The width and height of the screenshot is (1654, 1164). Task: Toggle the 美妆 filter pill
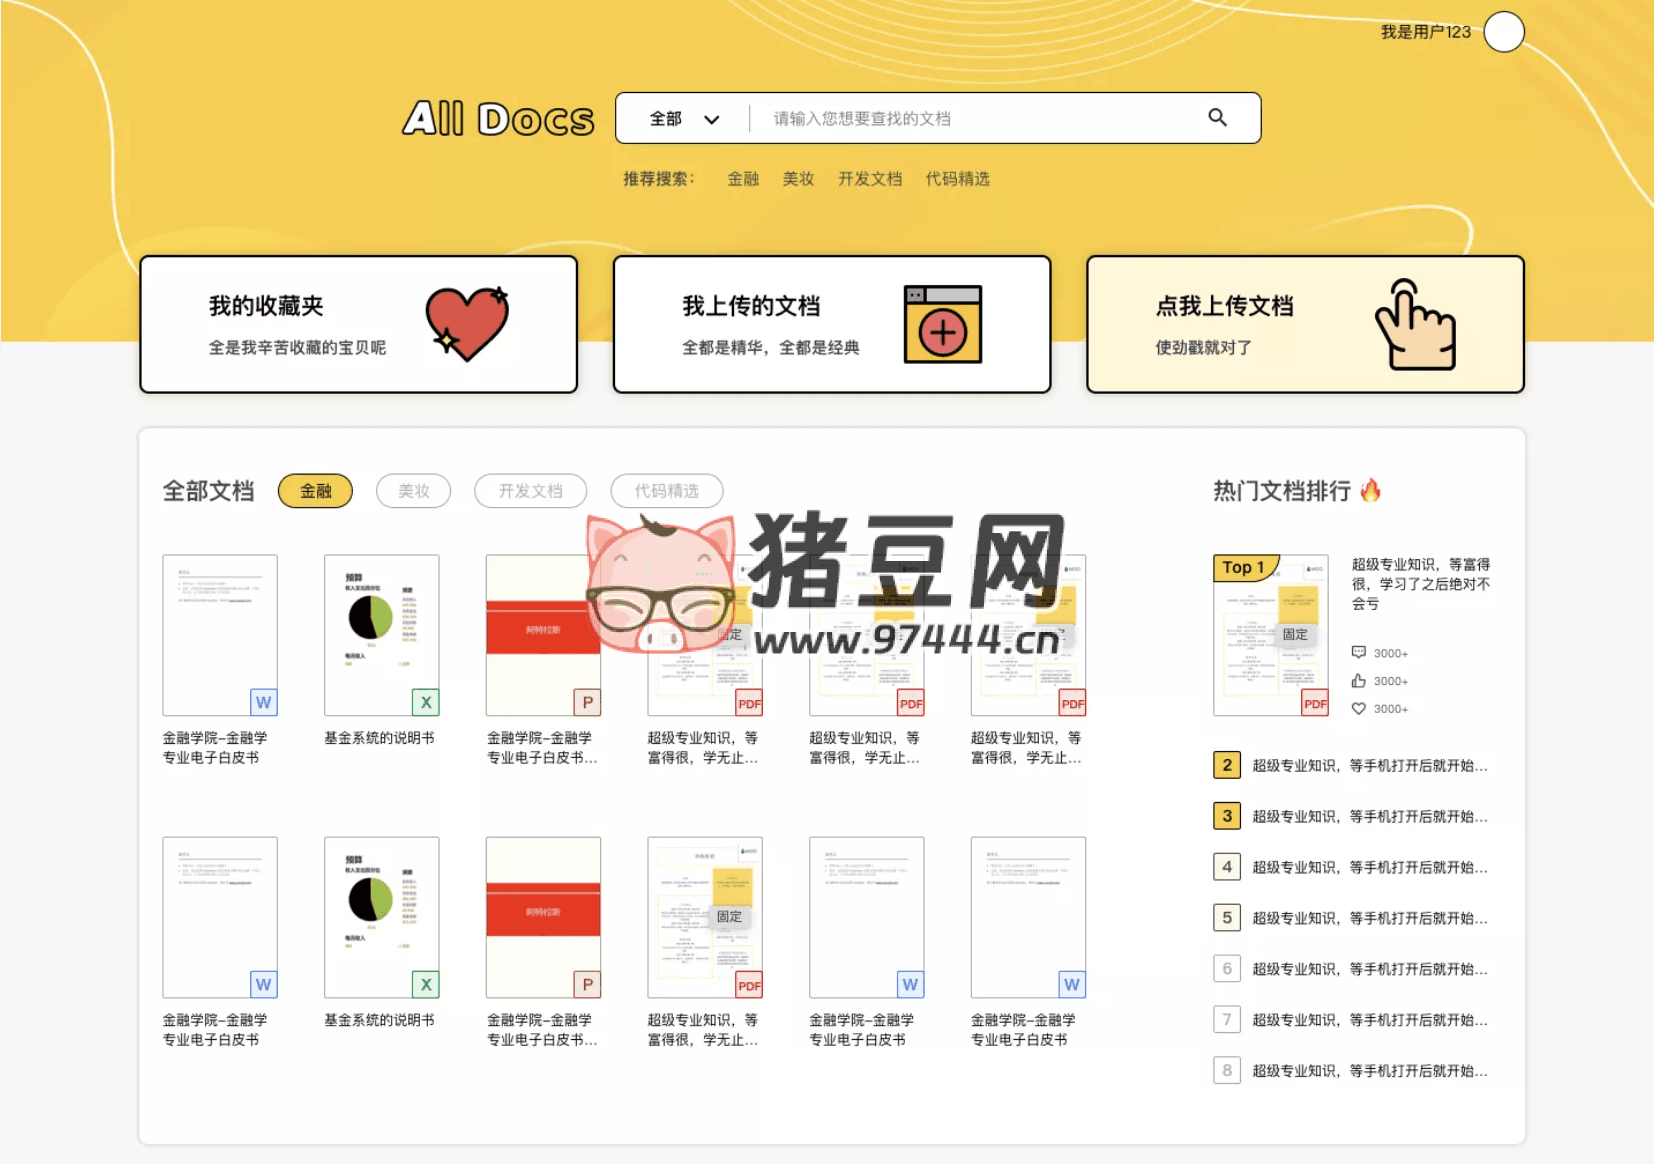coord(413,491)
